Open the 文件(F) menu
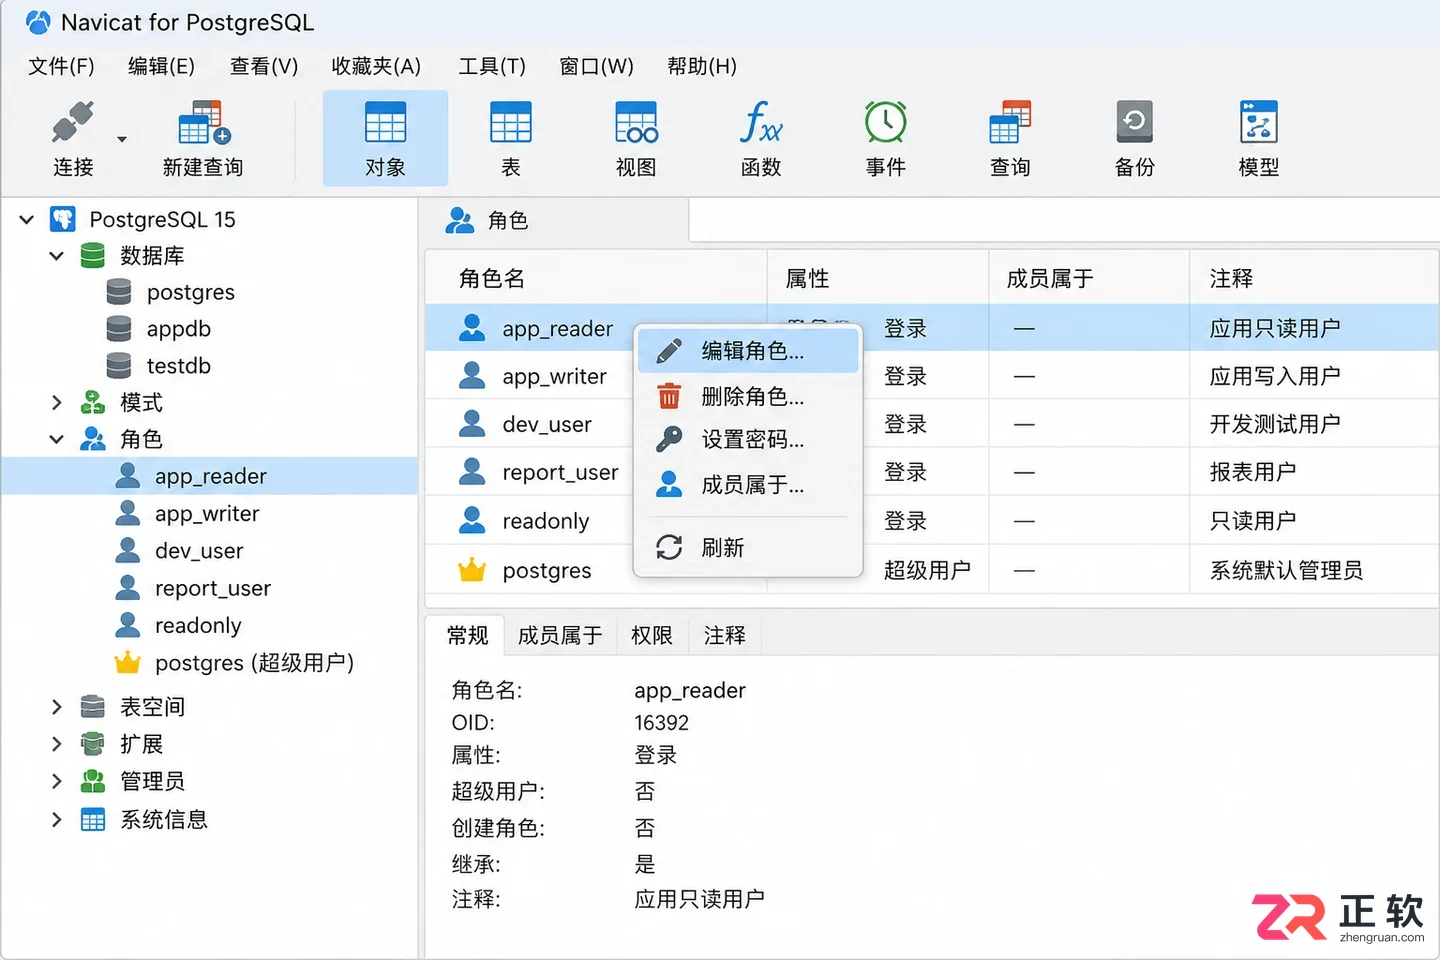 (x=61, y=66)
